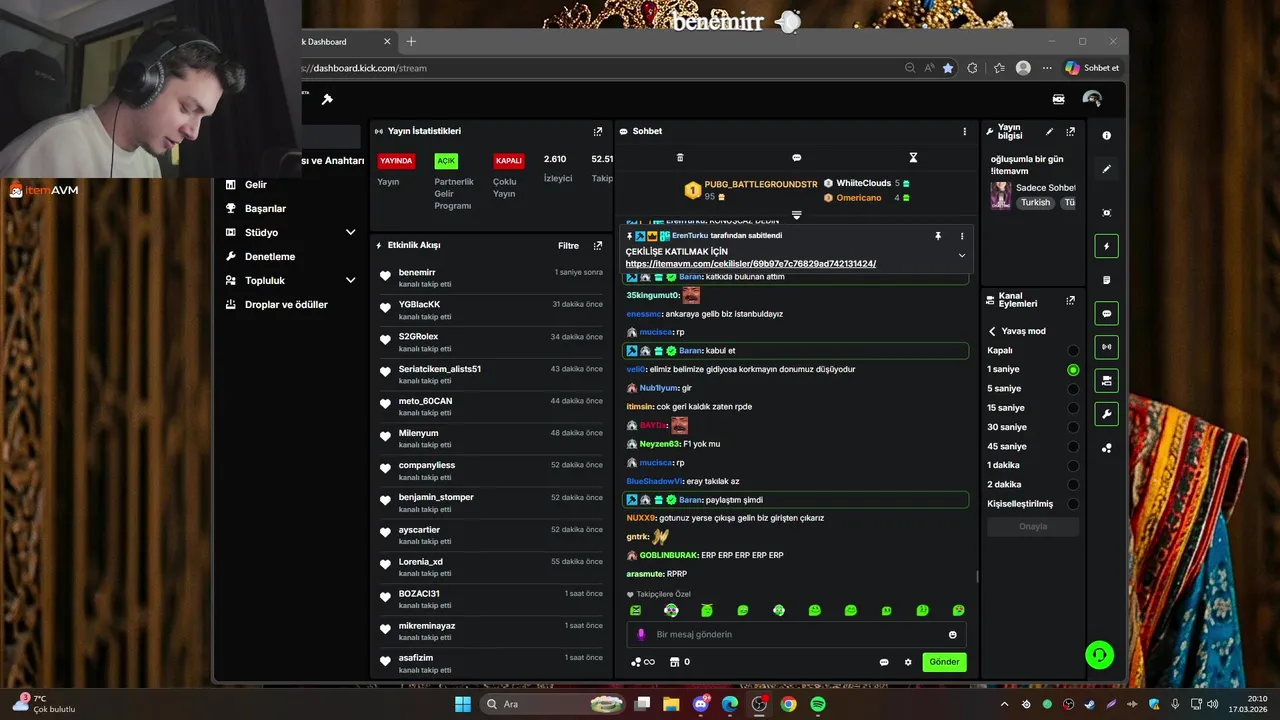Open Sohbet panel three-dot menu

point(965,131)
